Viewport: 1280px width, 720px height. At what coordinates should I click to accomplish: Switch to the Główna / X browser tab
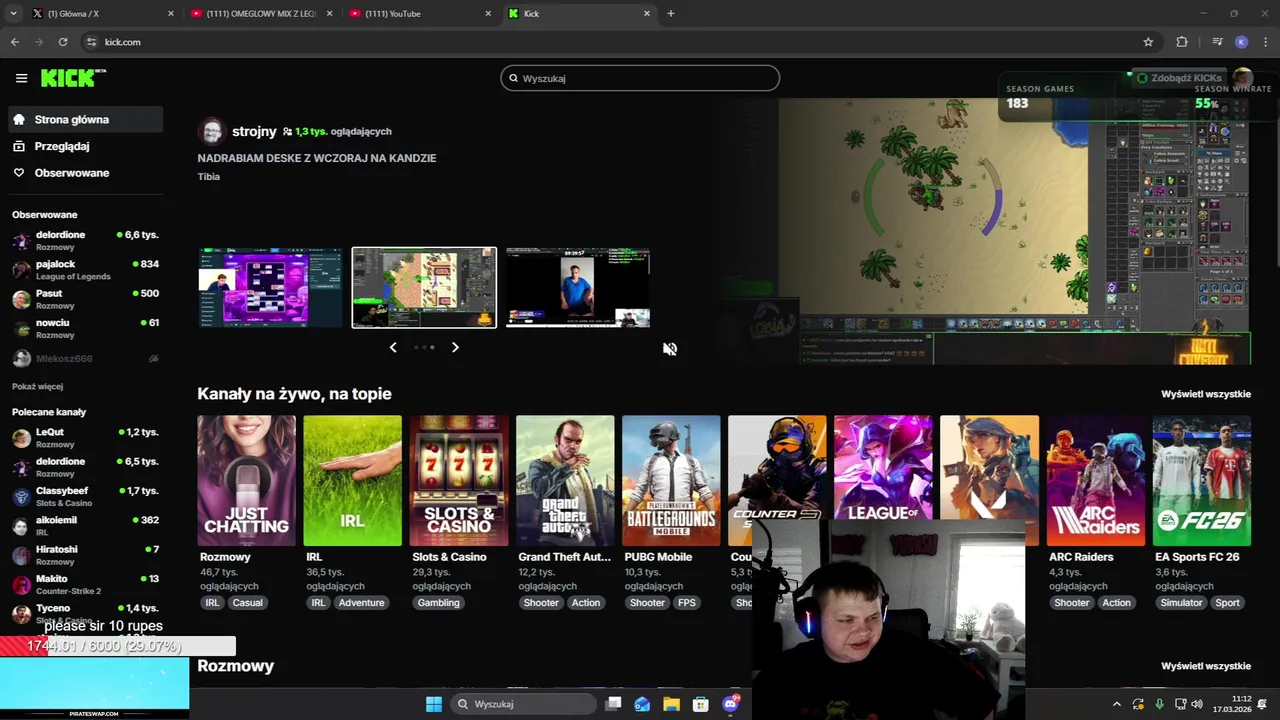point(103,14)
